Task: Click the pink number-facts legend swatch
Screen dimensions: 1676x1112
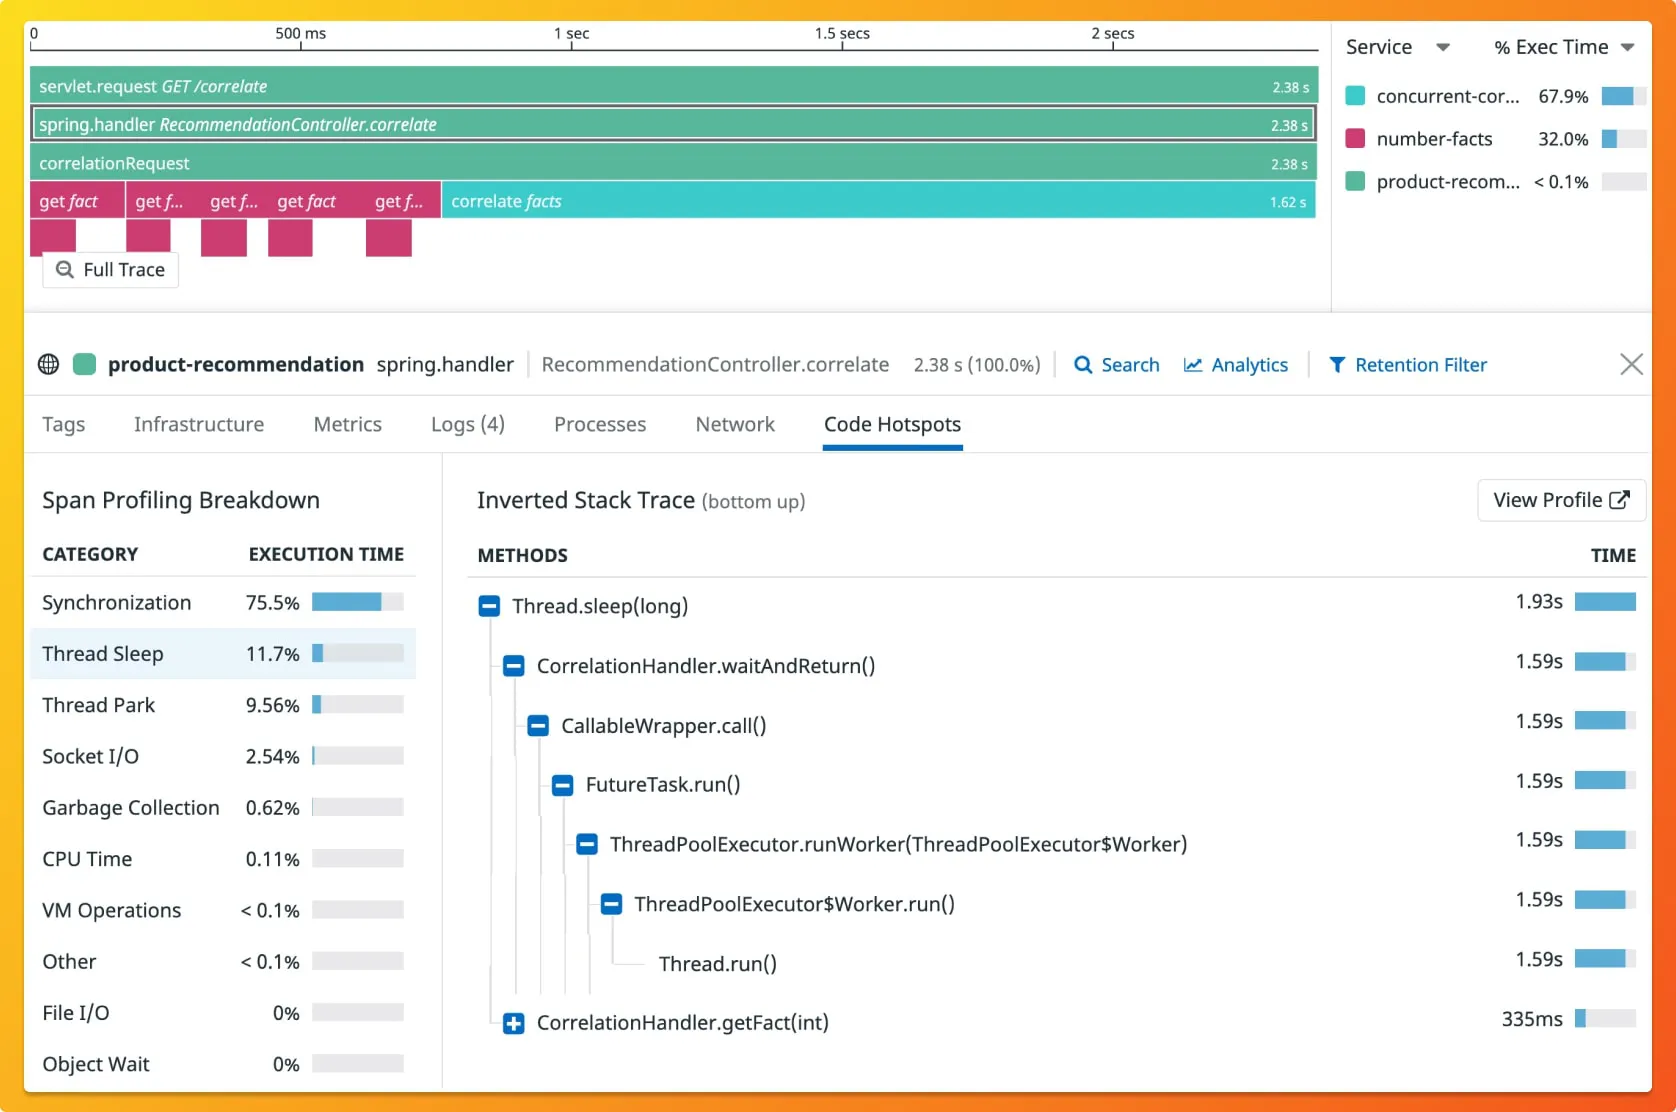Action: [x=1356, y=139]
